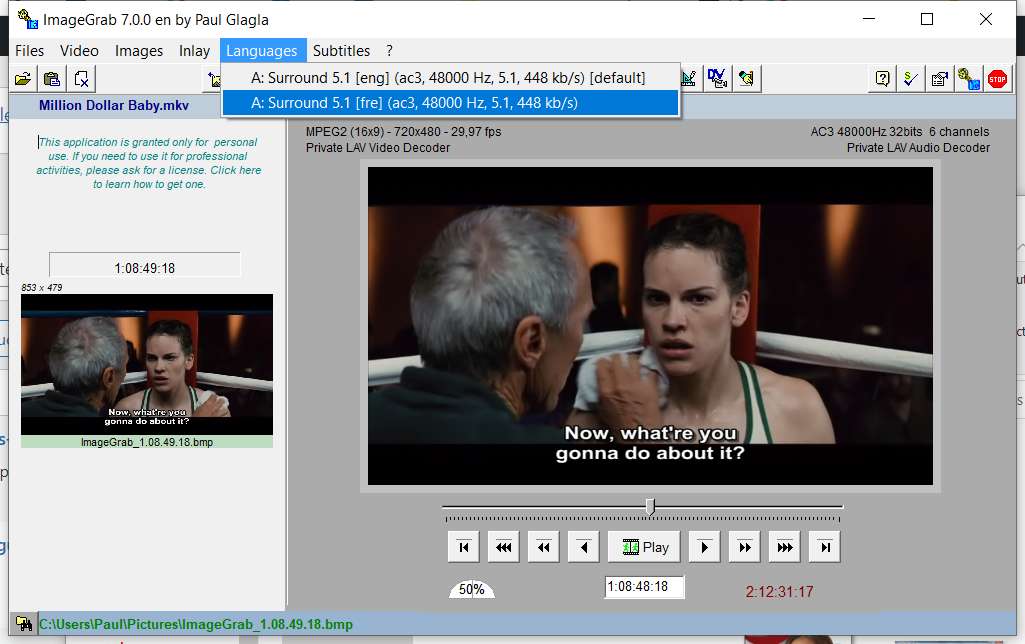Step back one frame with single left arrow
The width and height of the screenshot is (1025, 644).
(x=584, y=547)
